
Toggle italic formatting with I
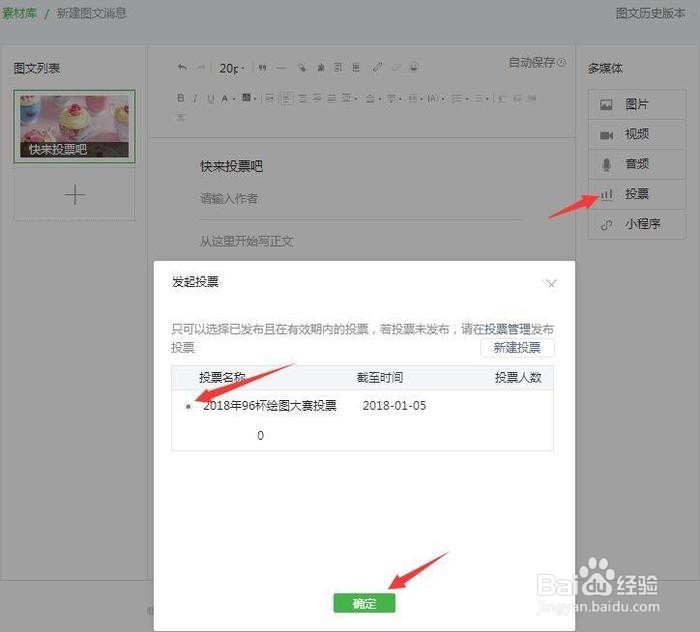pyautogui.click(x=195, y=98)
